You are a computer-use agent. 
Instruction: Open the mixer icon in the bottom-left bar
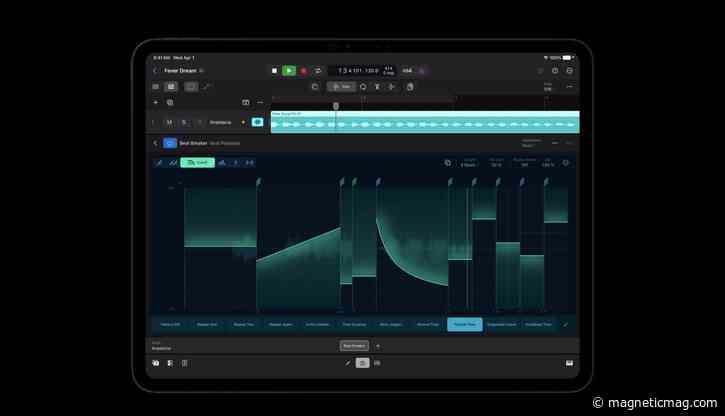pyautogui.click(x=184, y=363)
